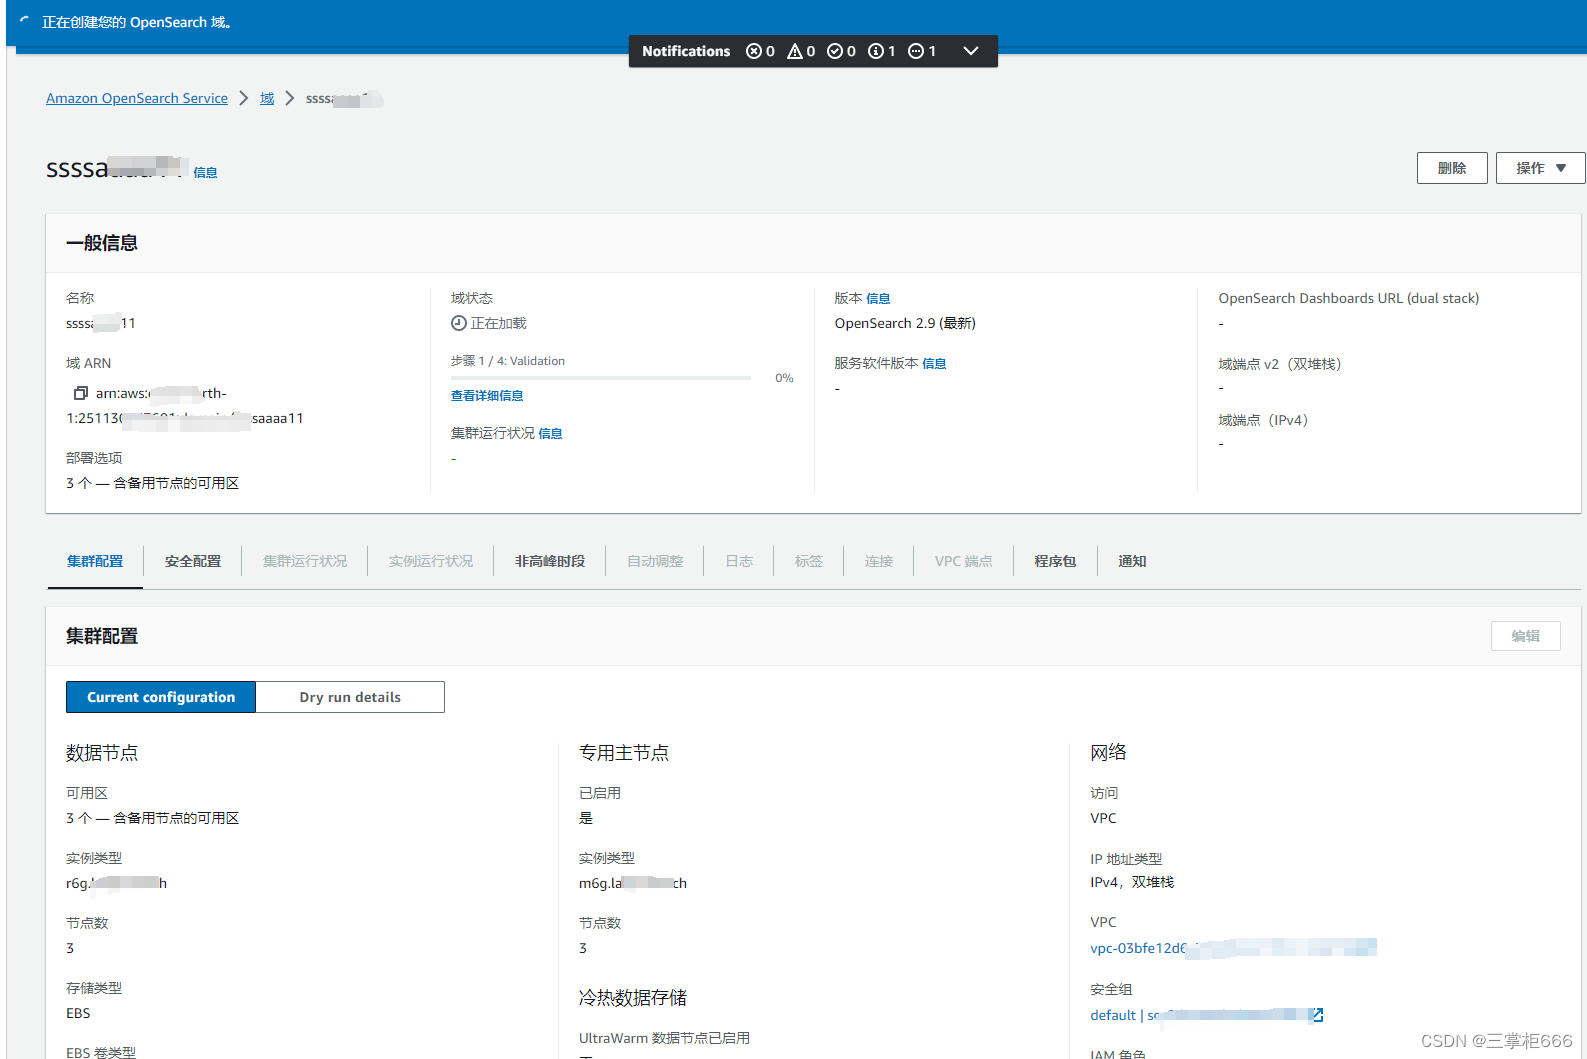1587x1059 pixels.
Task: Click the 专用主节点 heading
Action: [624, 752]
